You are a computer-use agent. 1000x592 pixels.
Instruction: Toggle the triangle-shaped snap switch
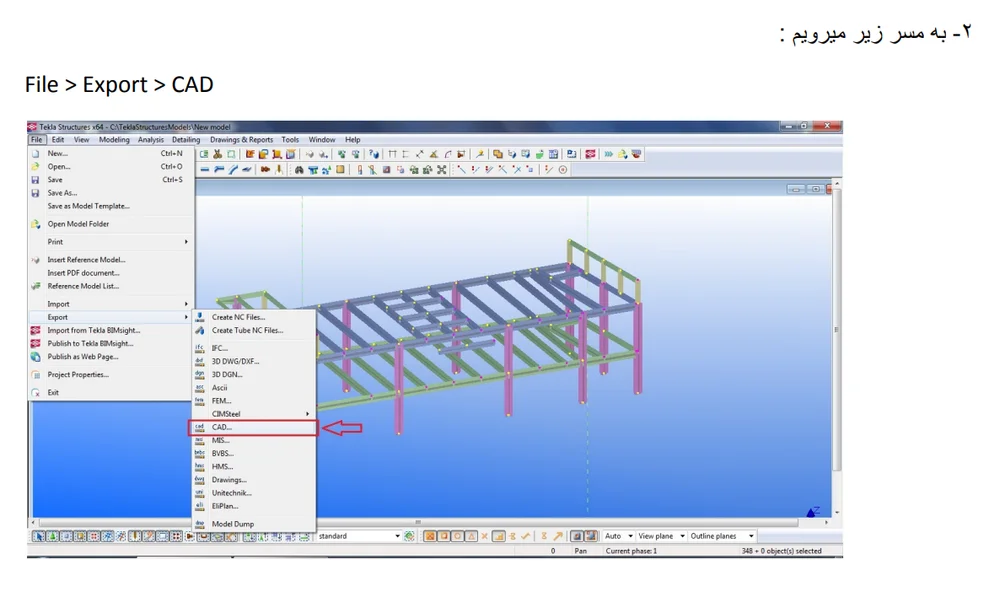tap(471, 536)
